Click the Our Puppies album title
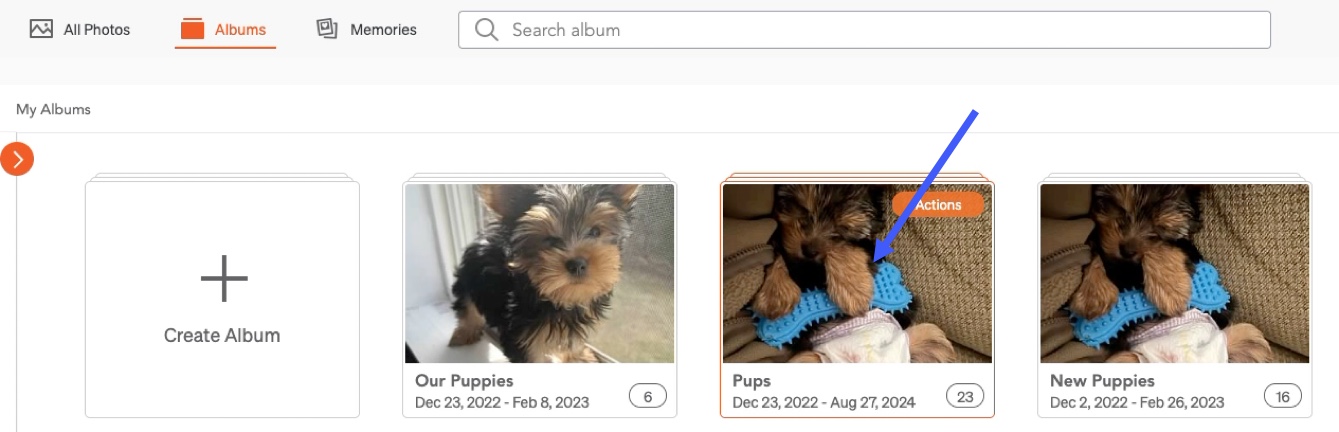 (464, 381)
